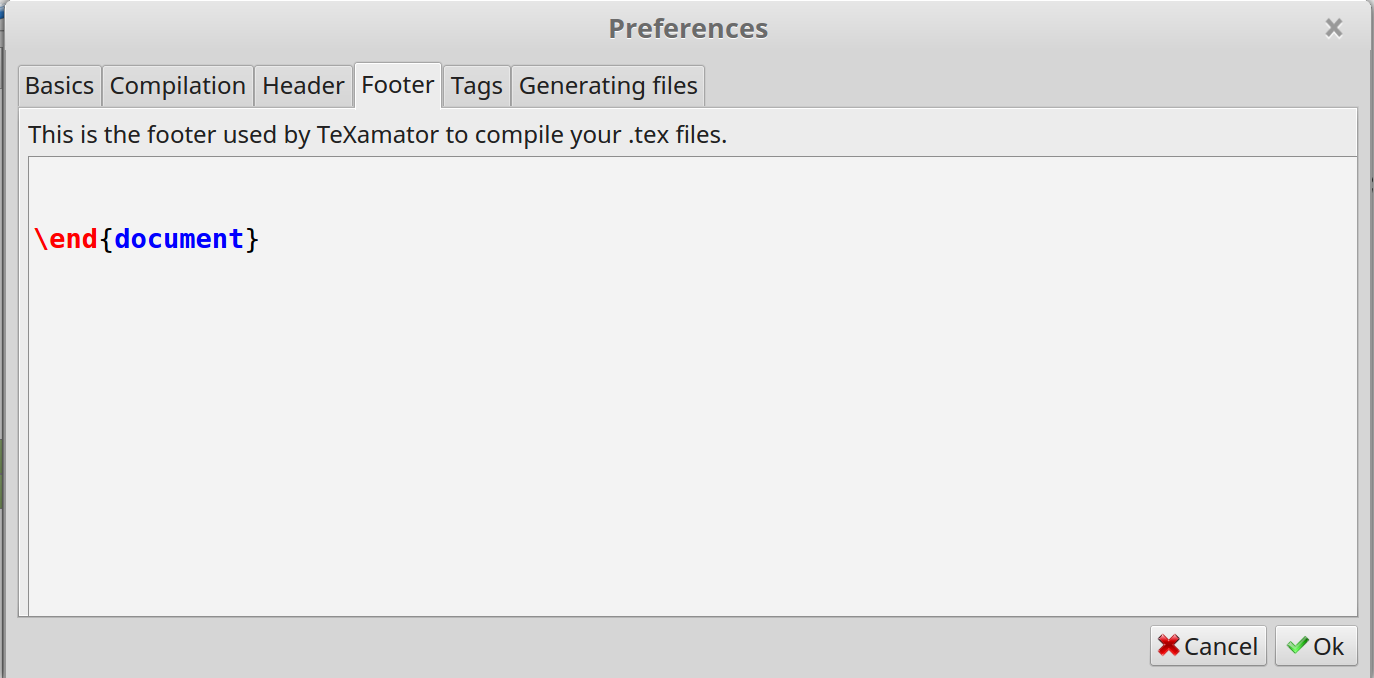This screenshot has width=1374, height=678.
Task: Click the green checkmark icon on Ok
Action: coord(1297,646)
